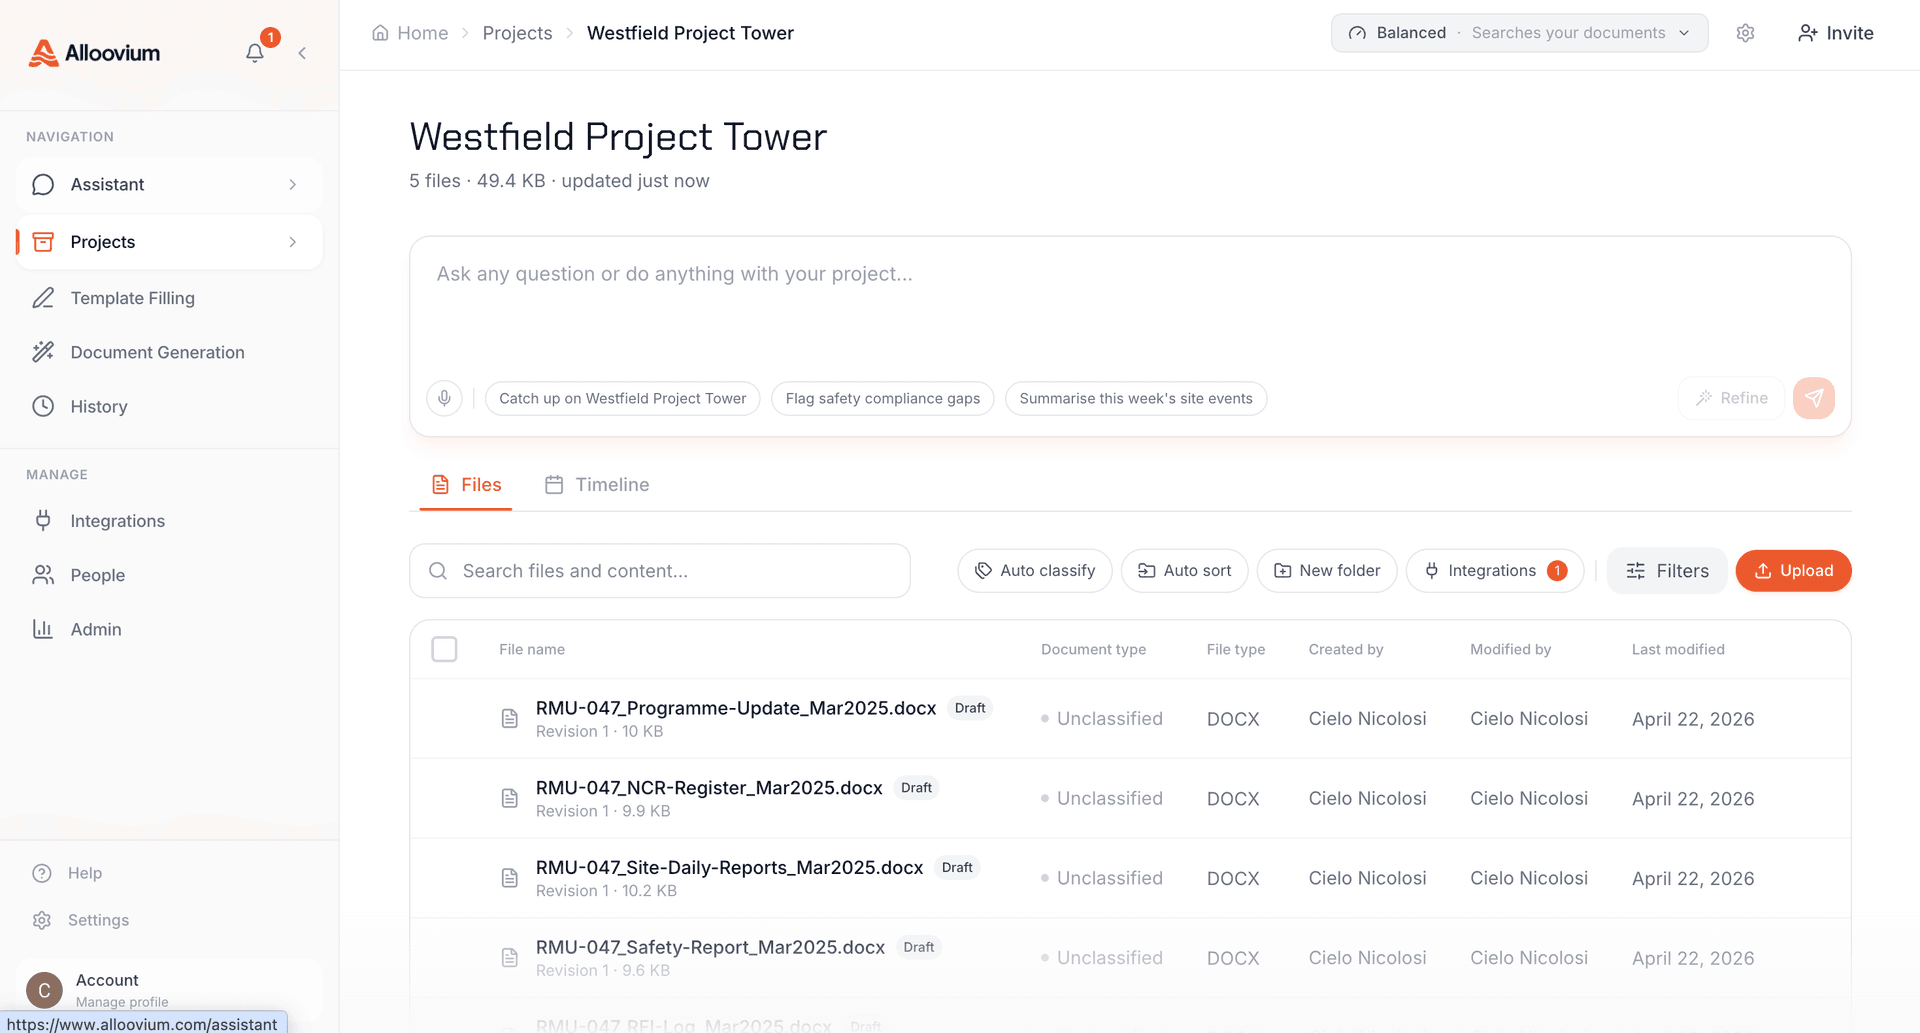1920x1033 pixels.
Task: Click file icon of Programme-Update document
Action: 510,718
